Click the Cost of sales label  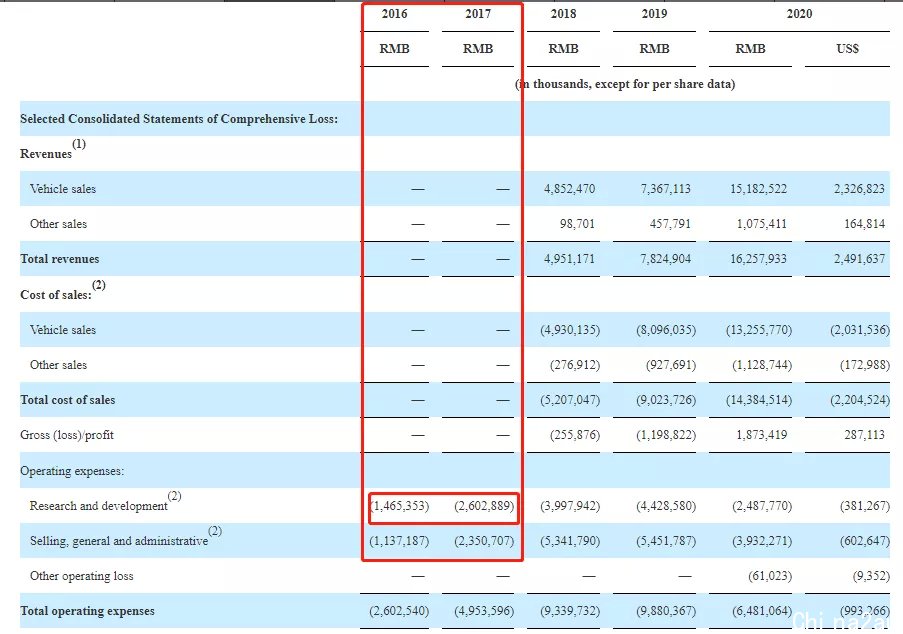pyautogui.click(x=56, y=295)
